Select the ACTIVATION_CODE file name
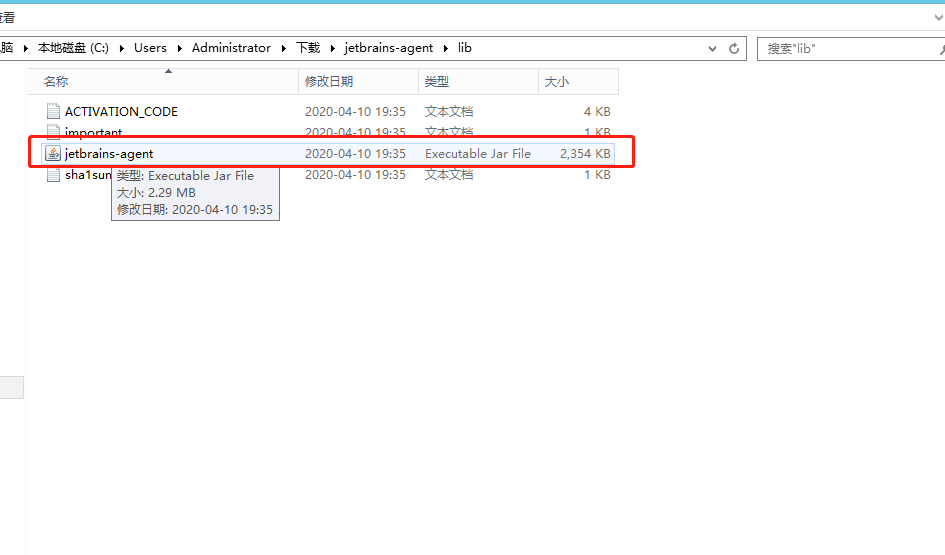The width and height of the screenshot is (945, 555). pos(121,111)
